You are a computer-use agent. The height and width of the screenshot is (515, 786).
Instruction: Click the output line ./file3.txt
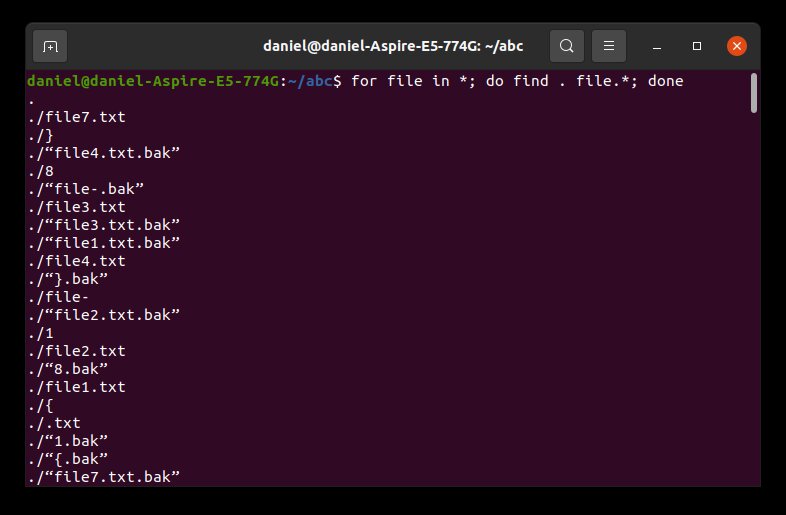click(x=77, y=207)
